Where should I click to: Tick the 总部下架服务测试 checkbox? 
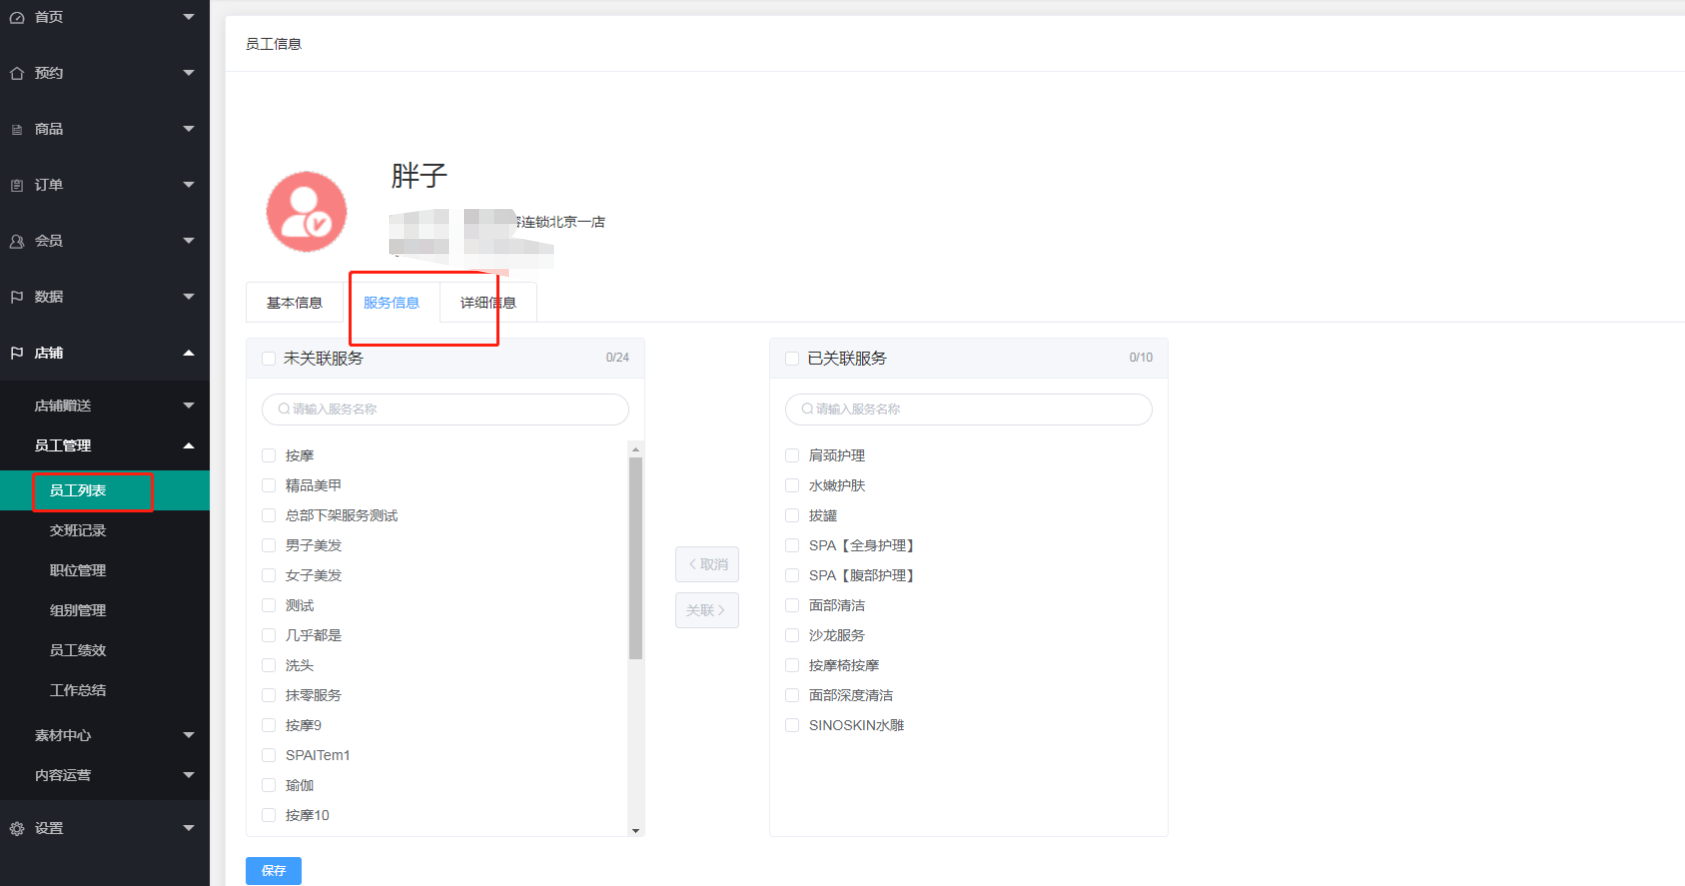tap(269, 515)
